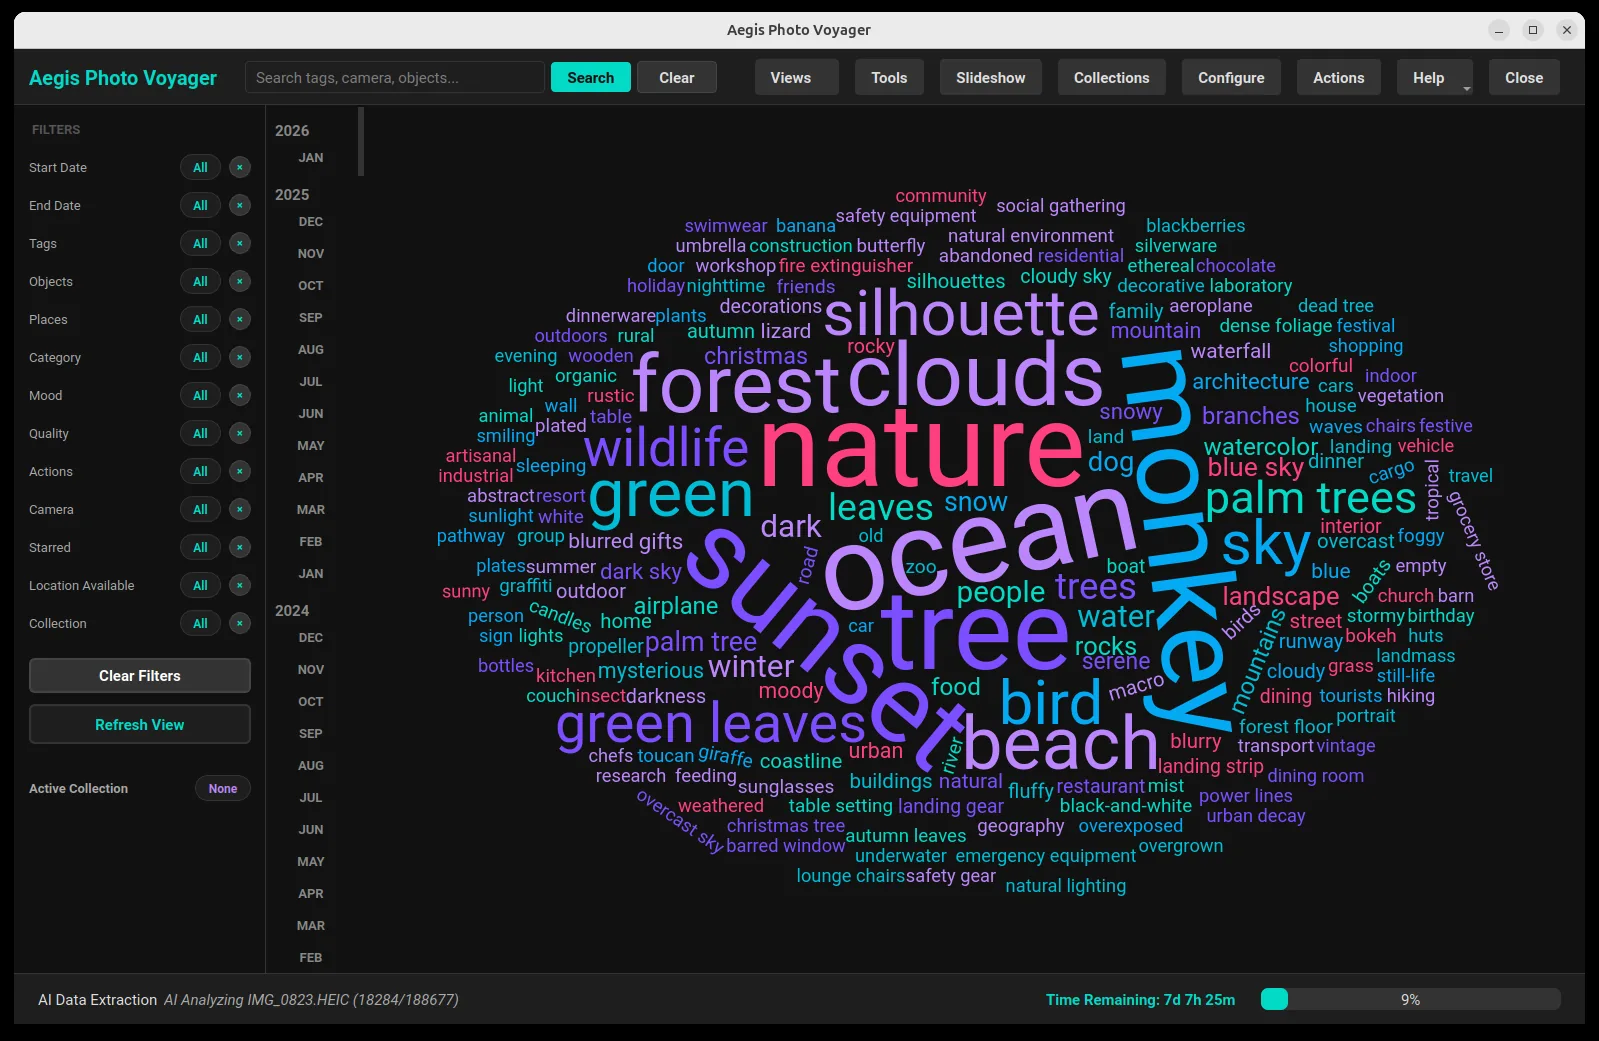Open the Mood filter value selector
Viewport: 1599px width, 1041px height.
(200, 395)
